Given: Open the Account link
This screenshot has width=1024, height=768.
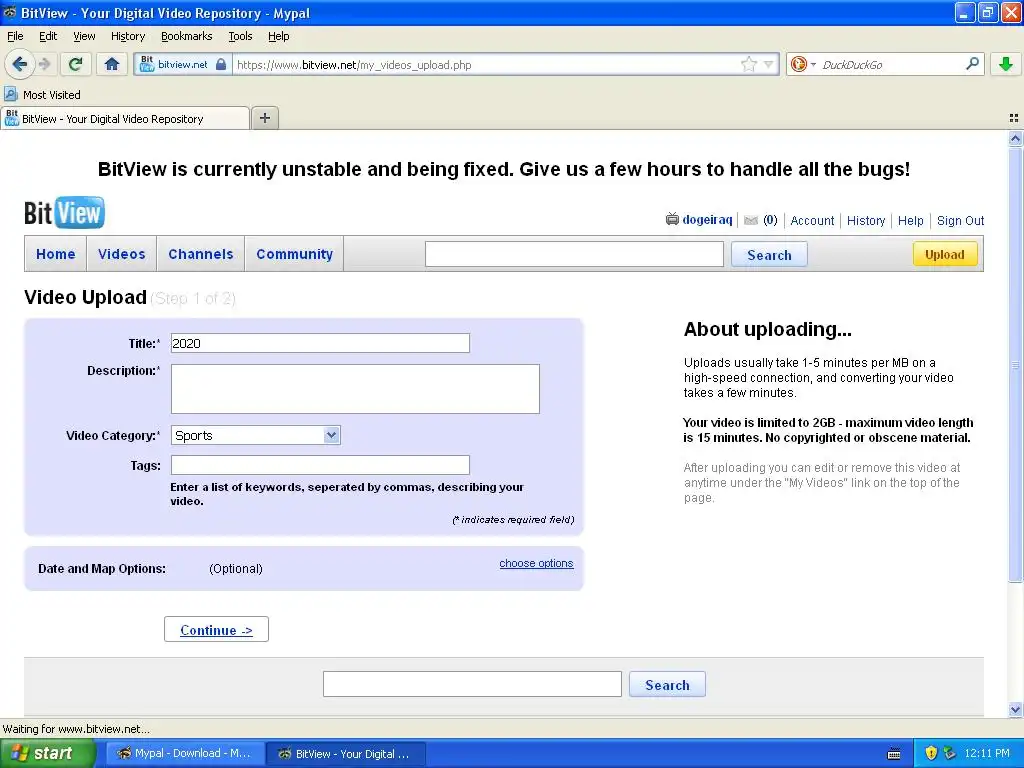Looking at the screenshot, I should coord(812,221).
